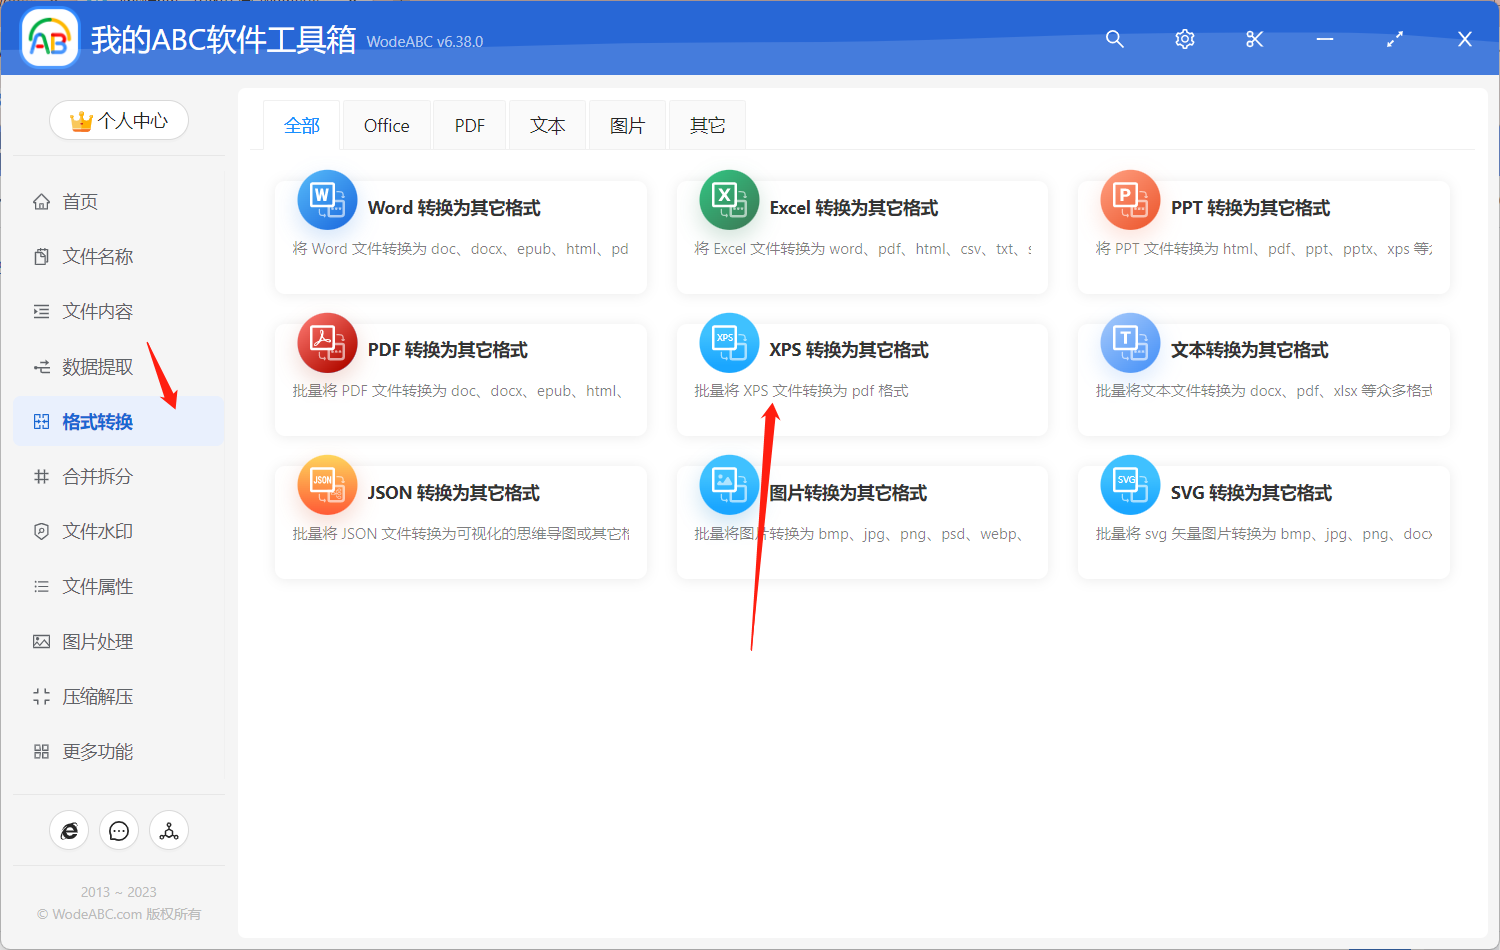
Task: Click the browser icon at bottom left
Action: pos(69,830)
